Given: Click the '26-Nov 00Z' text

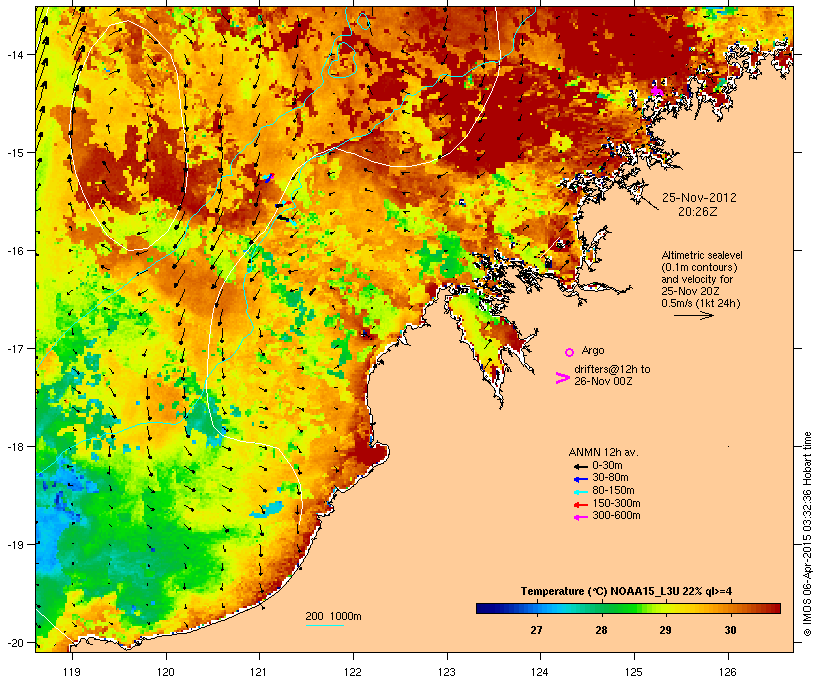Looking at the screenshot, I should tap(603, 381).
